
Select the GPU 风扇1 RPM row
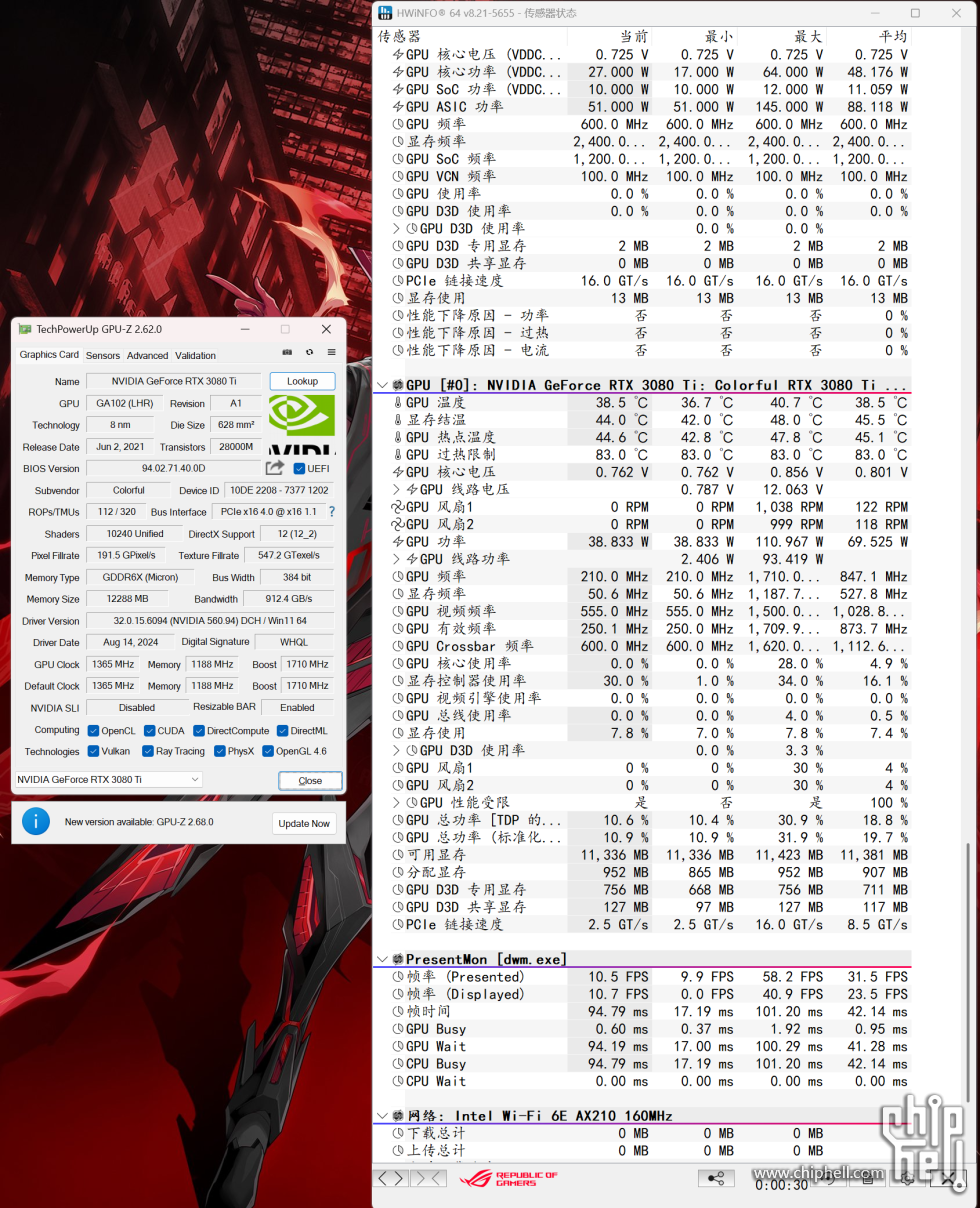point(642,507)
